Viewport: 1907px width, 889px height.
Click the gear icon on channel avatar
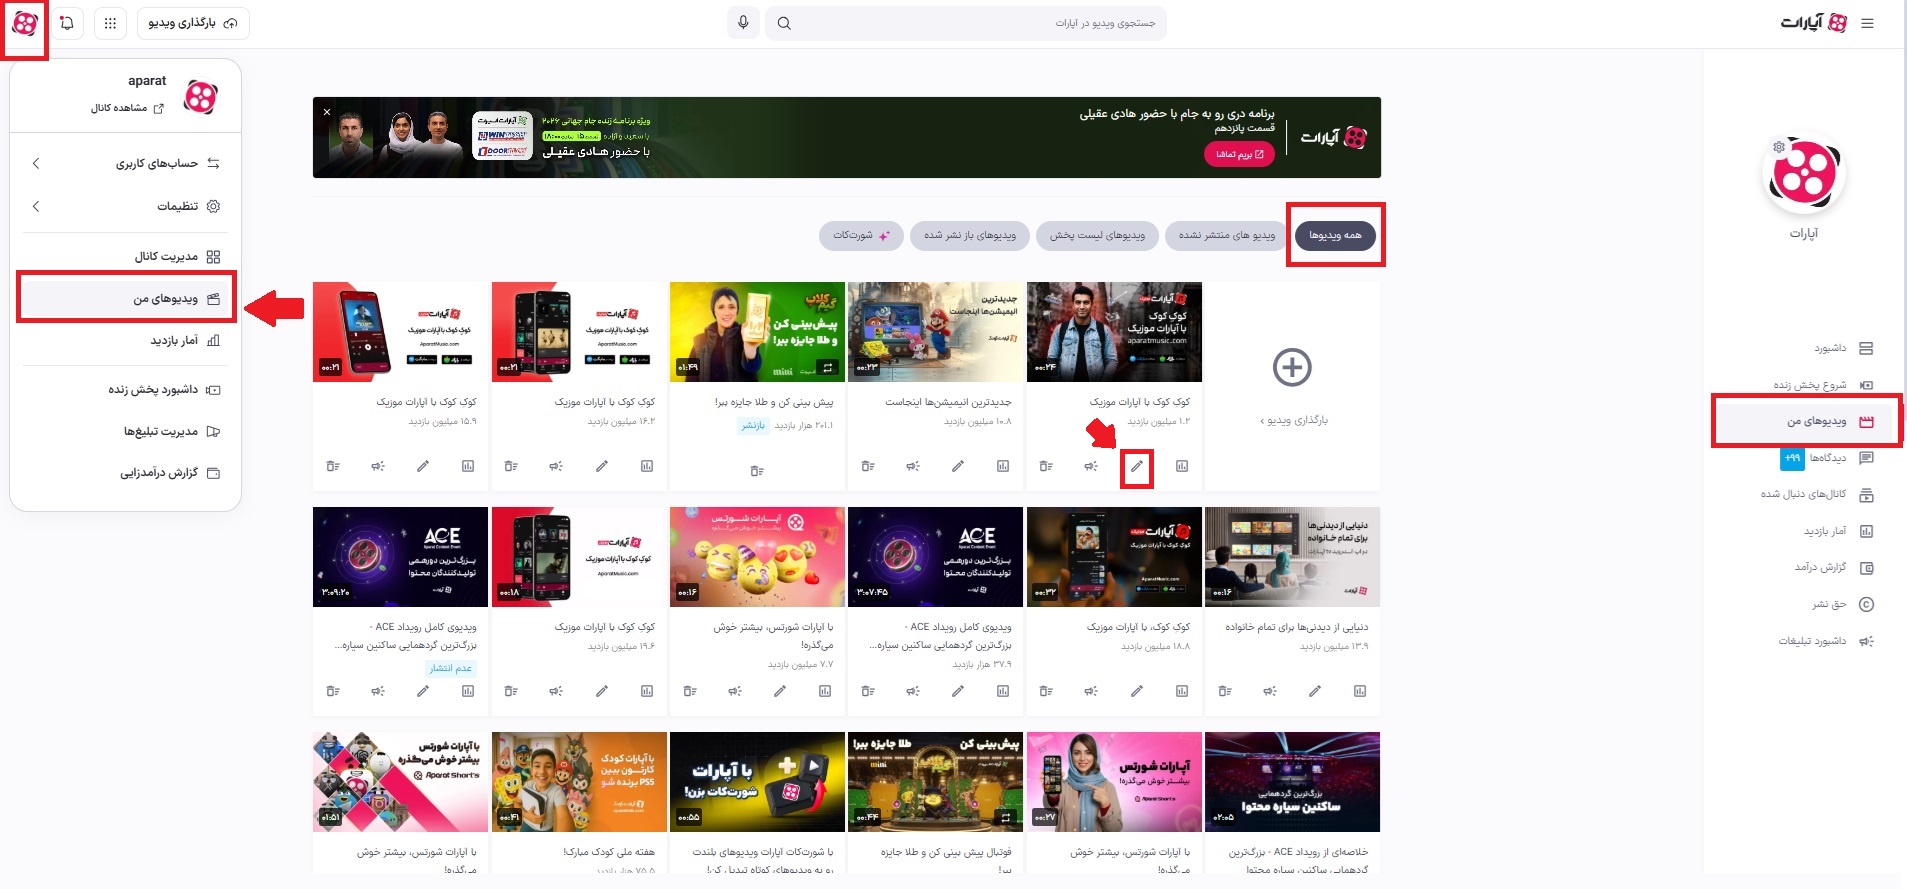point(1779,147)
